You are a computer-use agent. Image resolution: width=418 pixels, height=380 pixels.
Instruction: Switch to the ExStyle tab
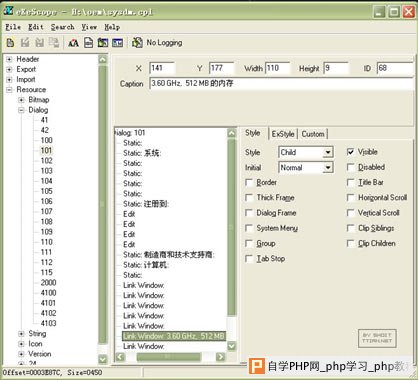click(283, 134)
